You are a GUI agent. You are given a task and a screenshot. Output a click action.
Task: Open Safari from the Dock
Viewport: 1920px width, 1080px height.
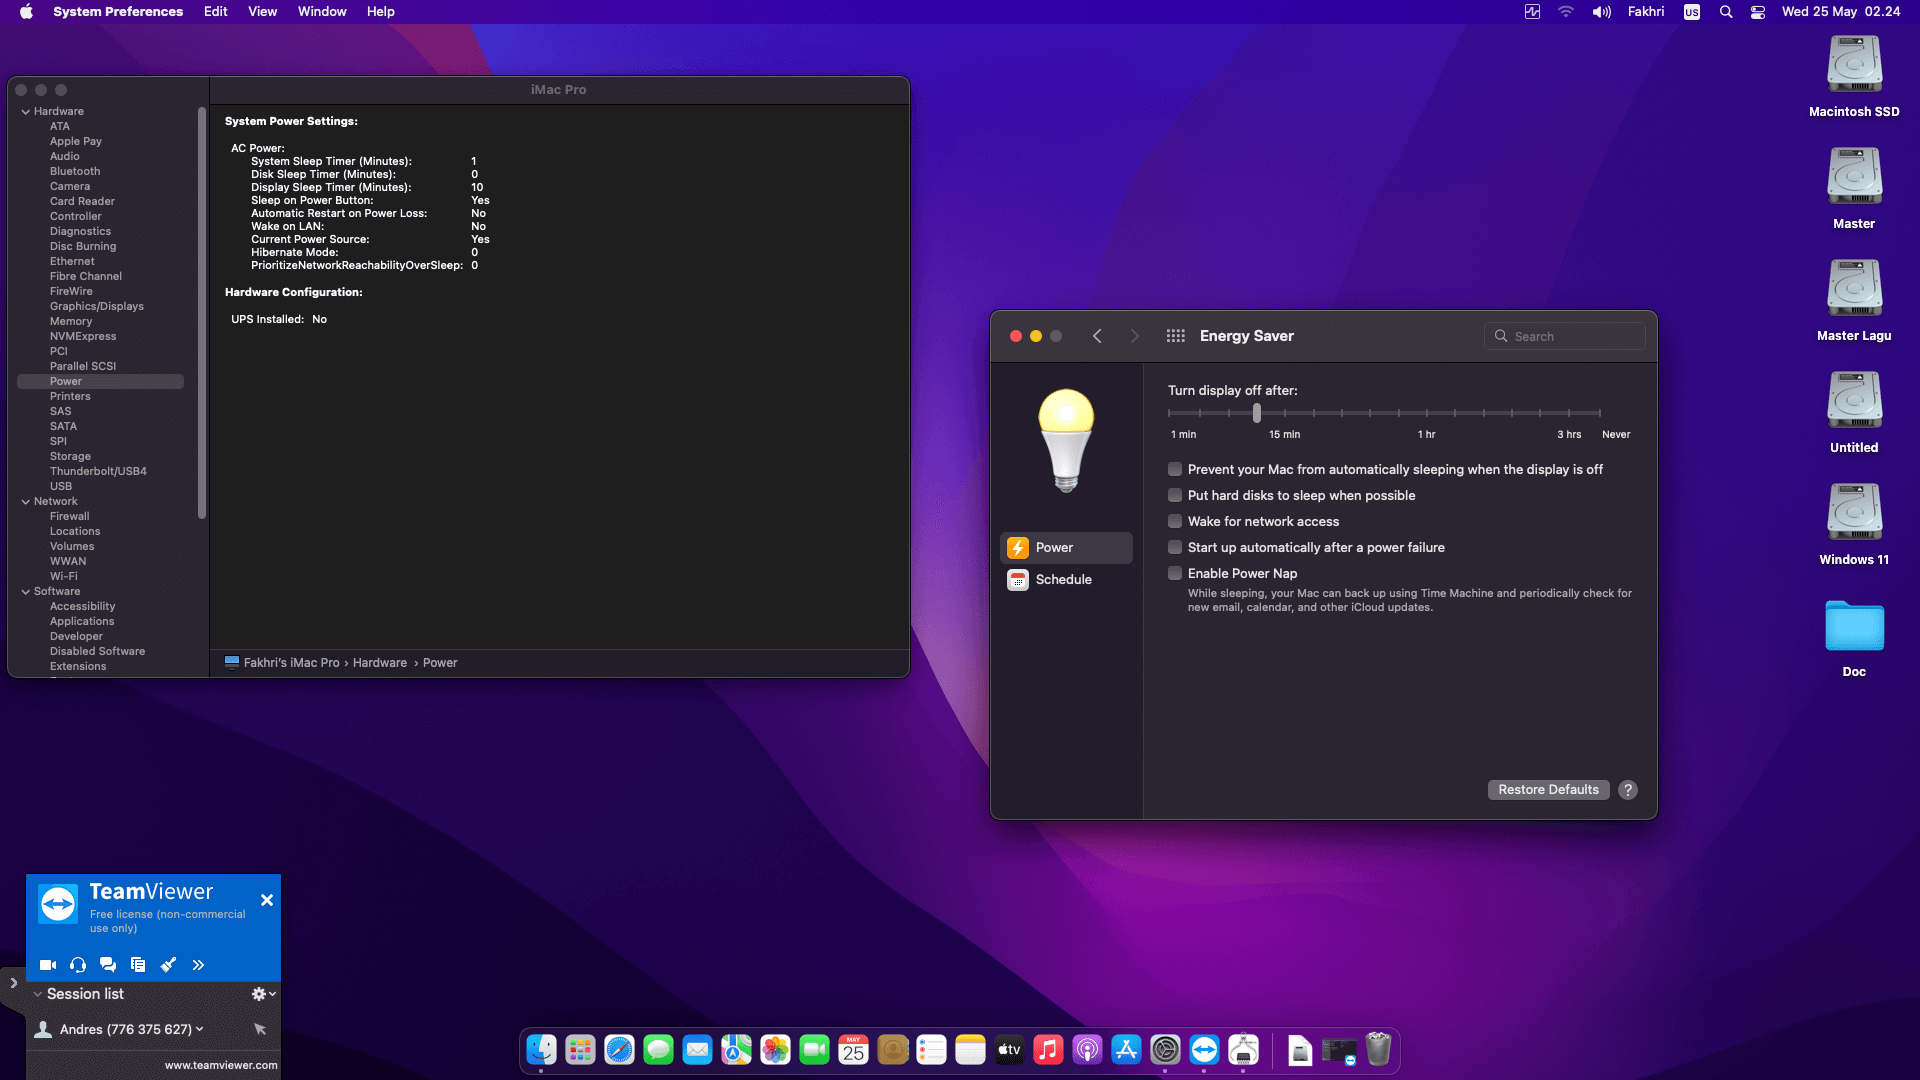pos(619,1050)
